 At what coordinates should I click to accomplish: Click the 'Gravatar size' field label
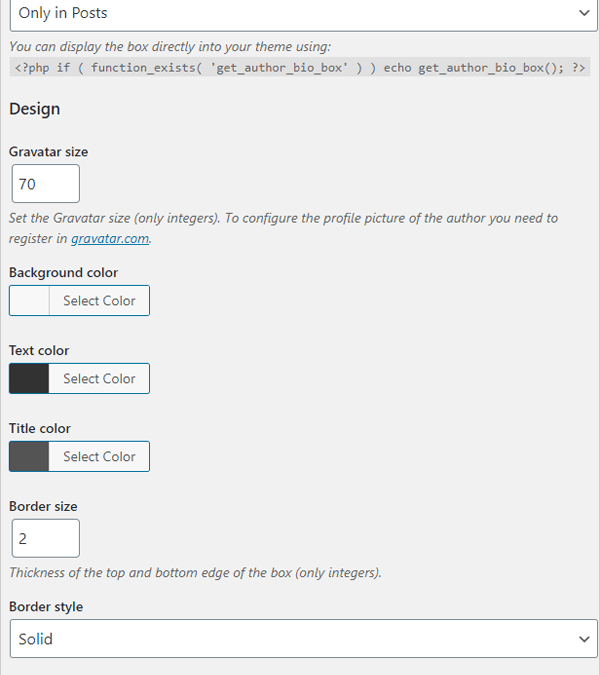[x=49, y=152]
